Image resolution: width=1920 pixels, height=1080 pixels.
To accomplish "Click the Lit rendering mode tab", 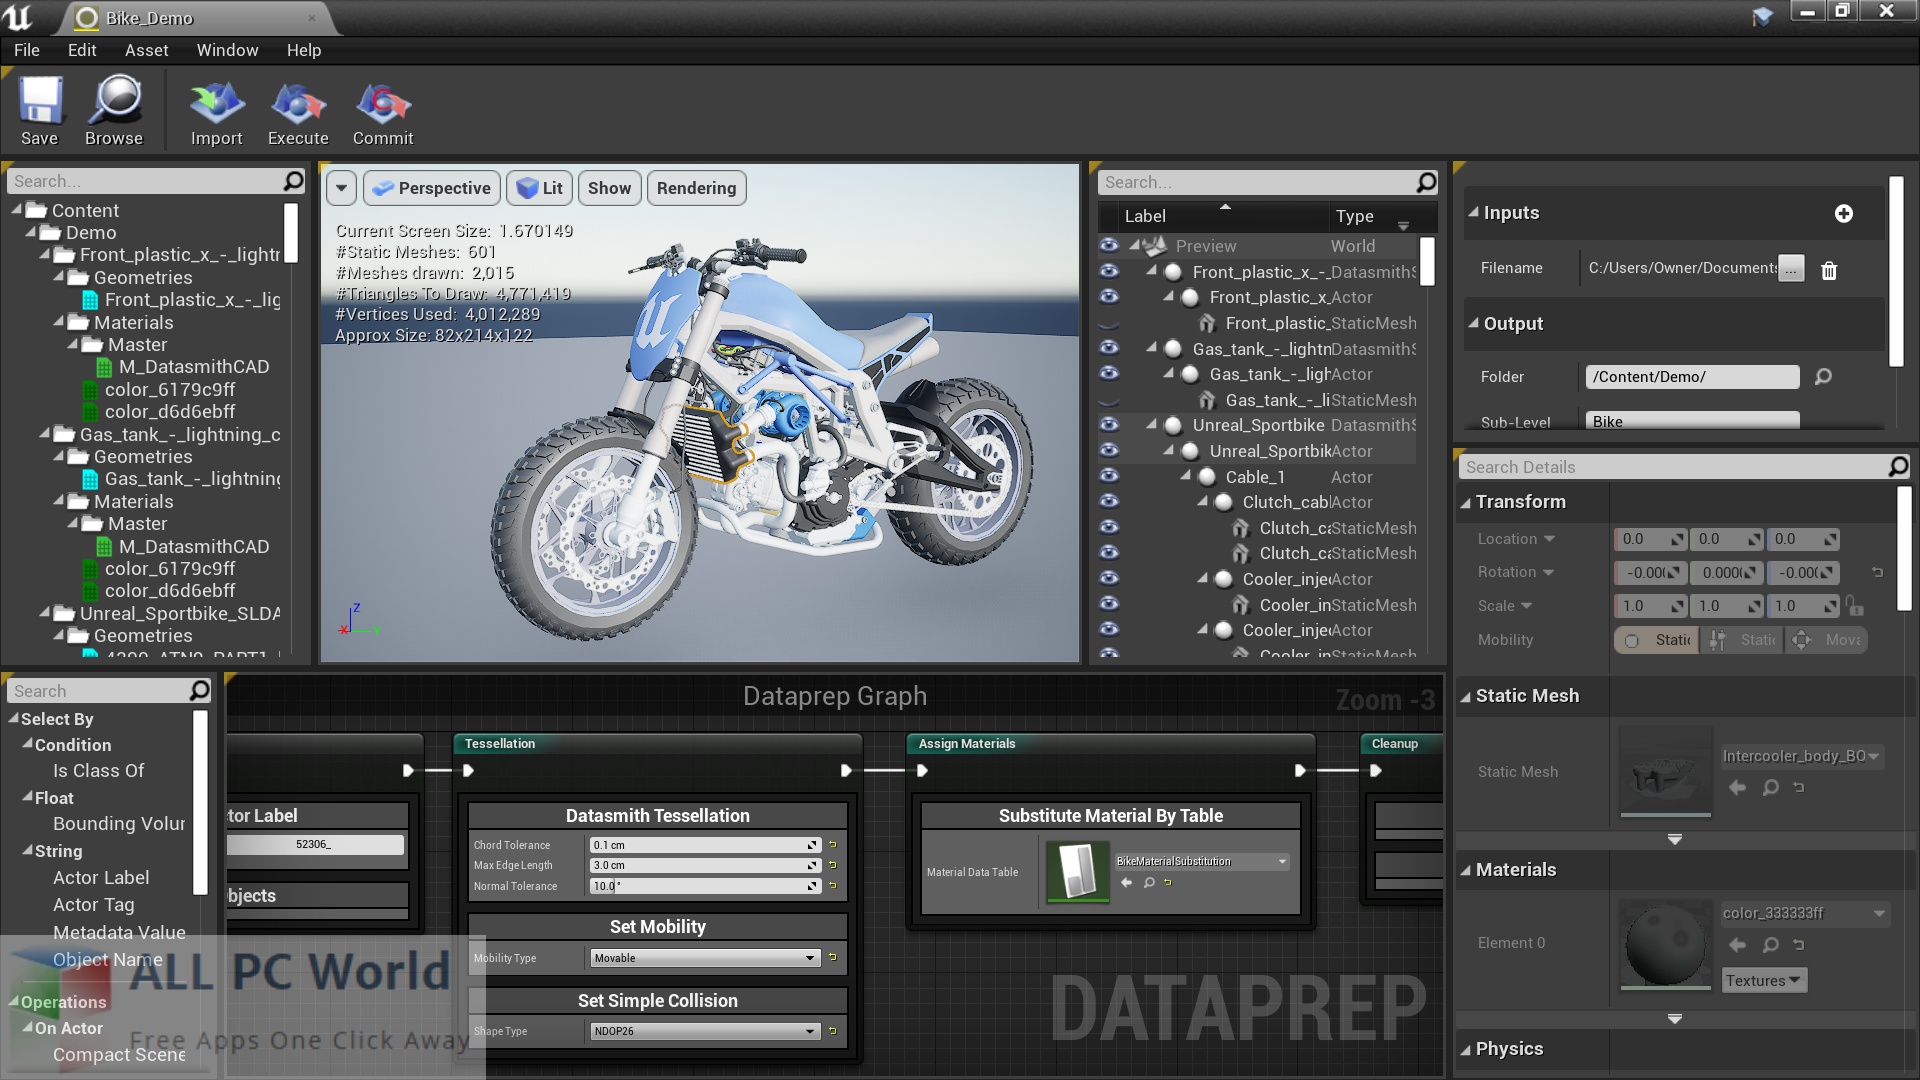I will (539, 186).
